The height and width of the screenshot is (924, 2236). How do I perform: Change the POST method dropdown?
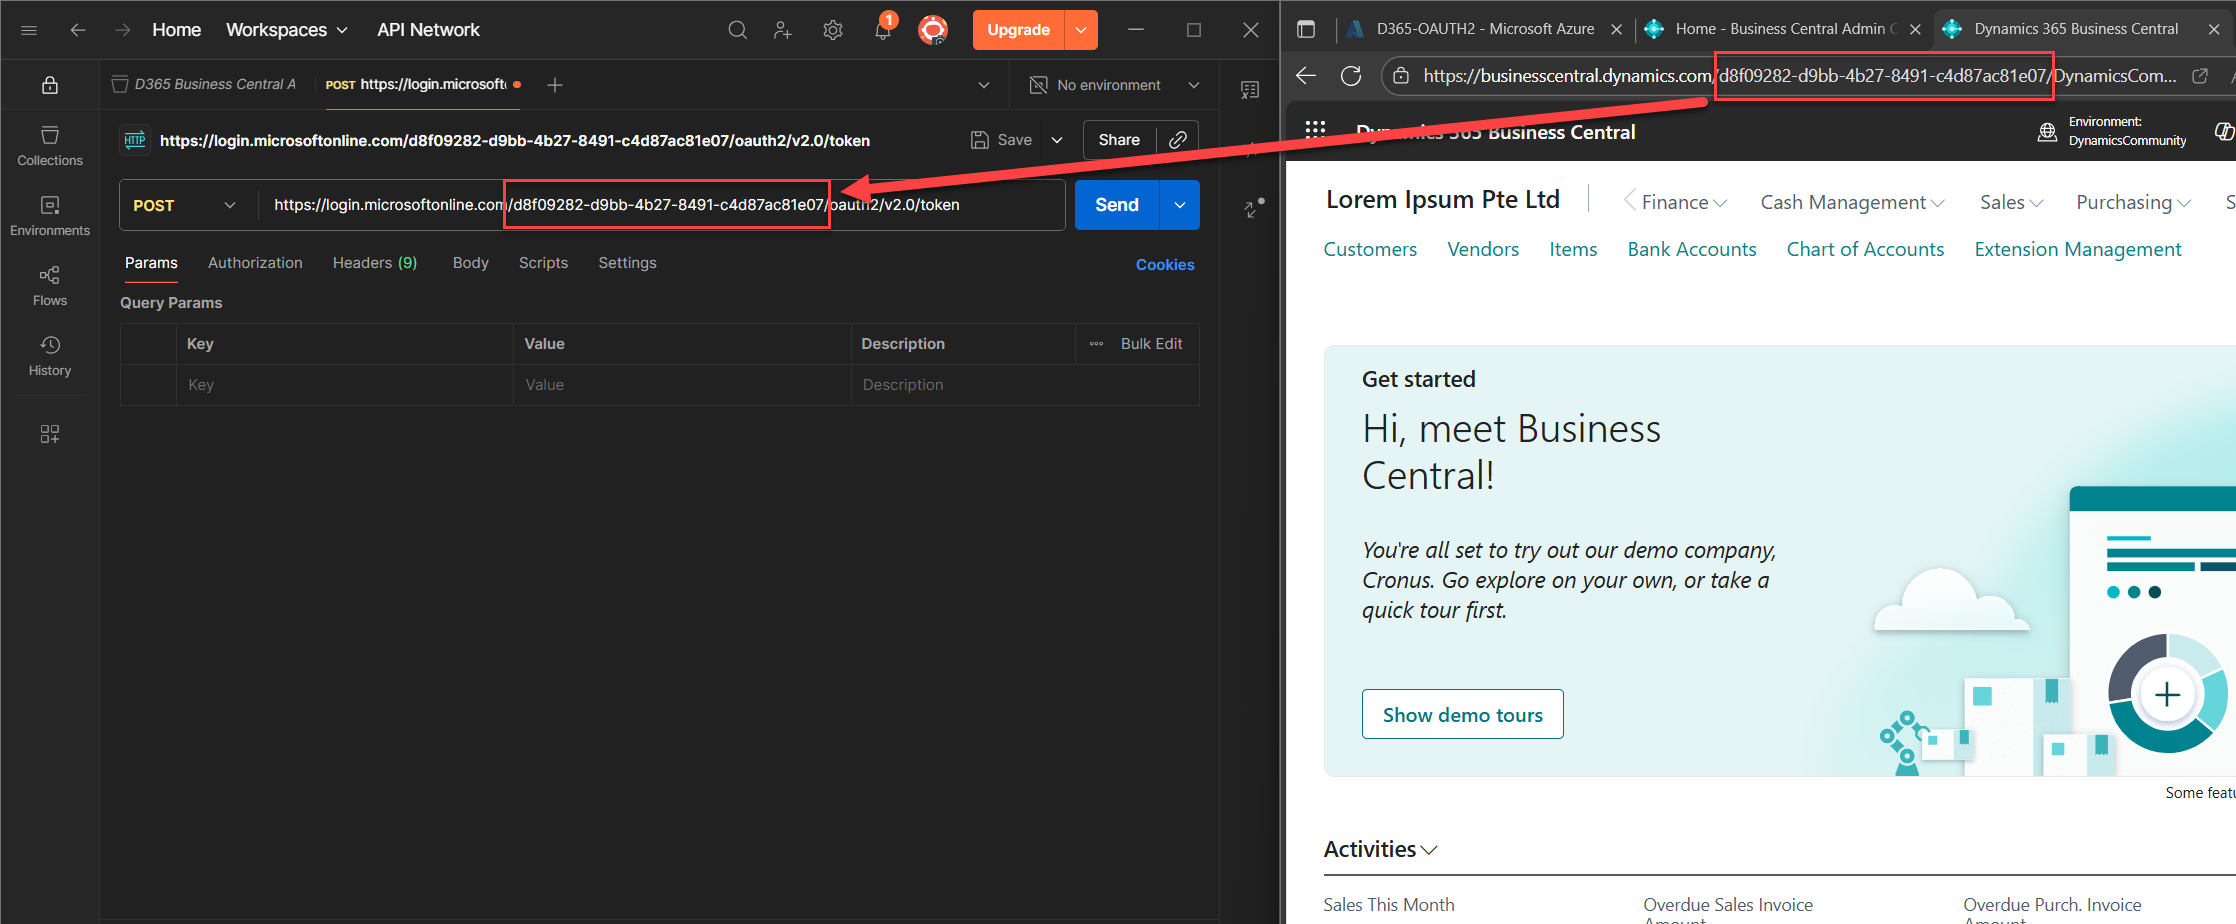185,205
